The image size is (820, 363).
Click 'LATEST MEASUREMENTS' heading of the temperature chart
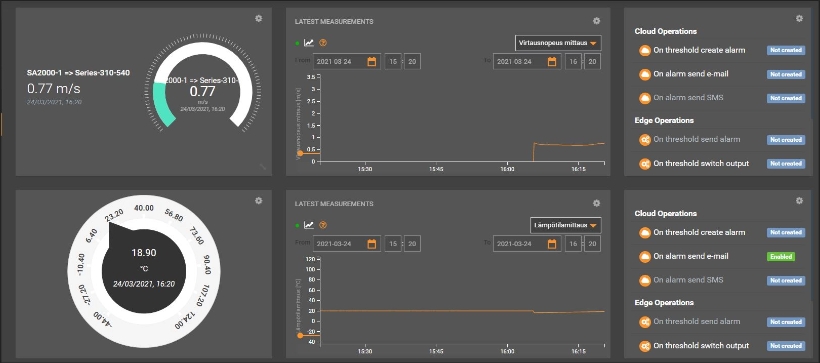pyautogui.click(x=334, y=203)
